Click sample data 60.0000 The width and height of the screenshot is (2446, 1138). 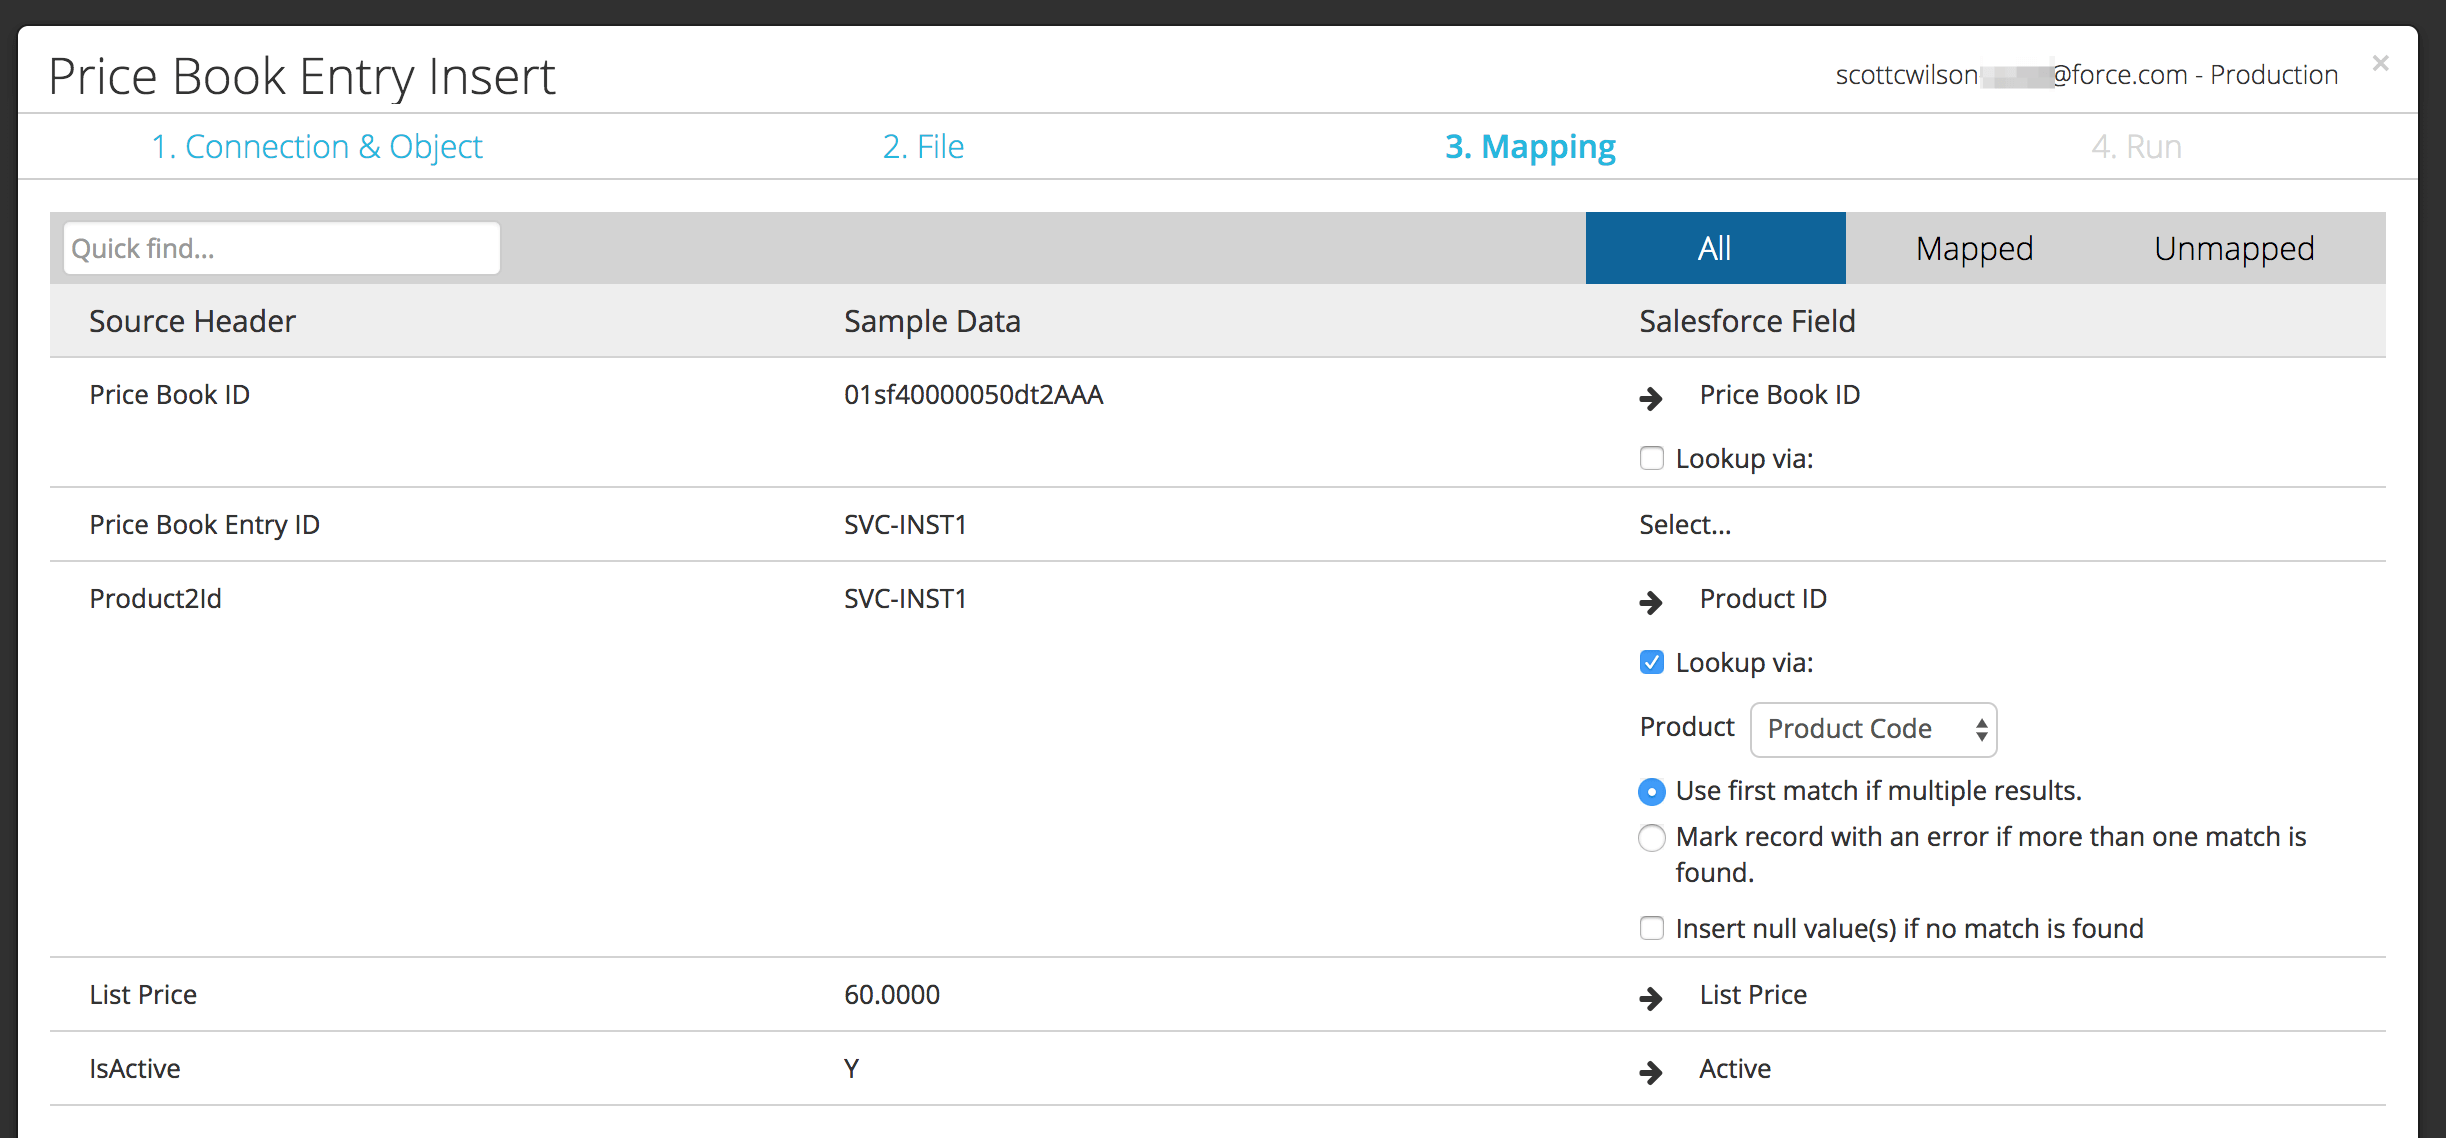point(892,995)
